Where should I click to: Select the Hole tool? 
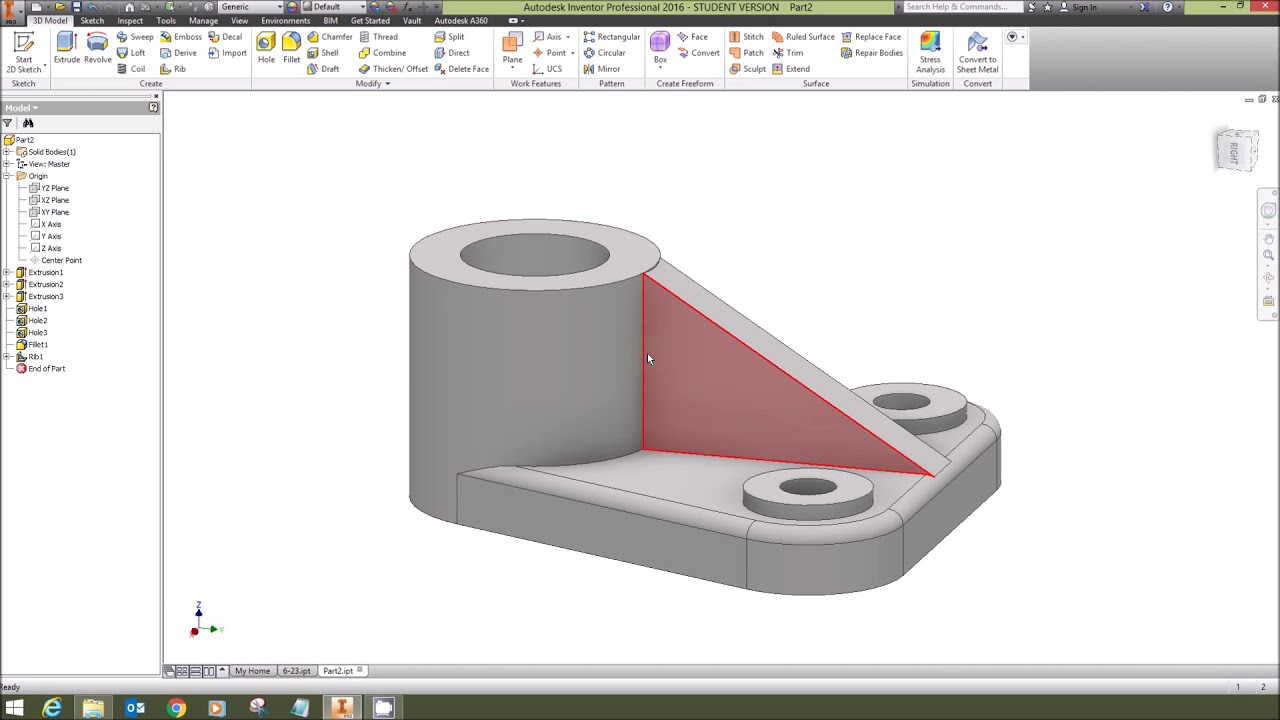(266, 48)
